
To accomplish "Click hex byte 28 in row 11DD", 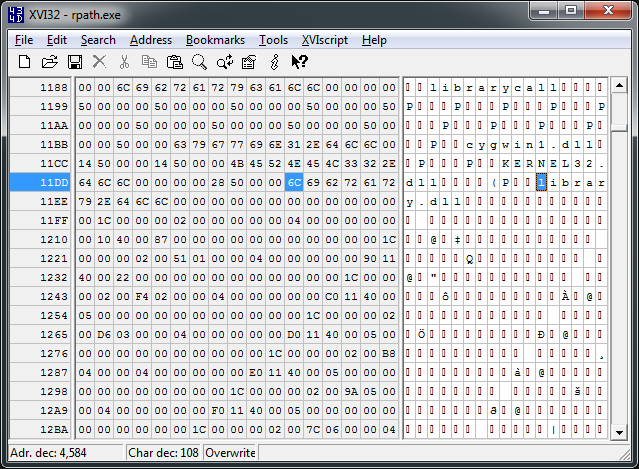I will click(x=218, y=183).
